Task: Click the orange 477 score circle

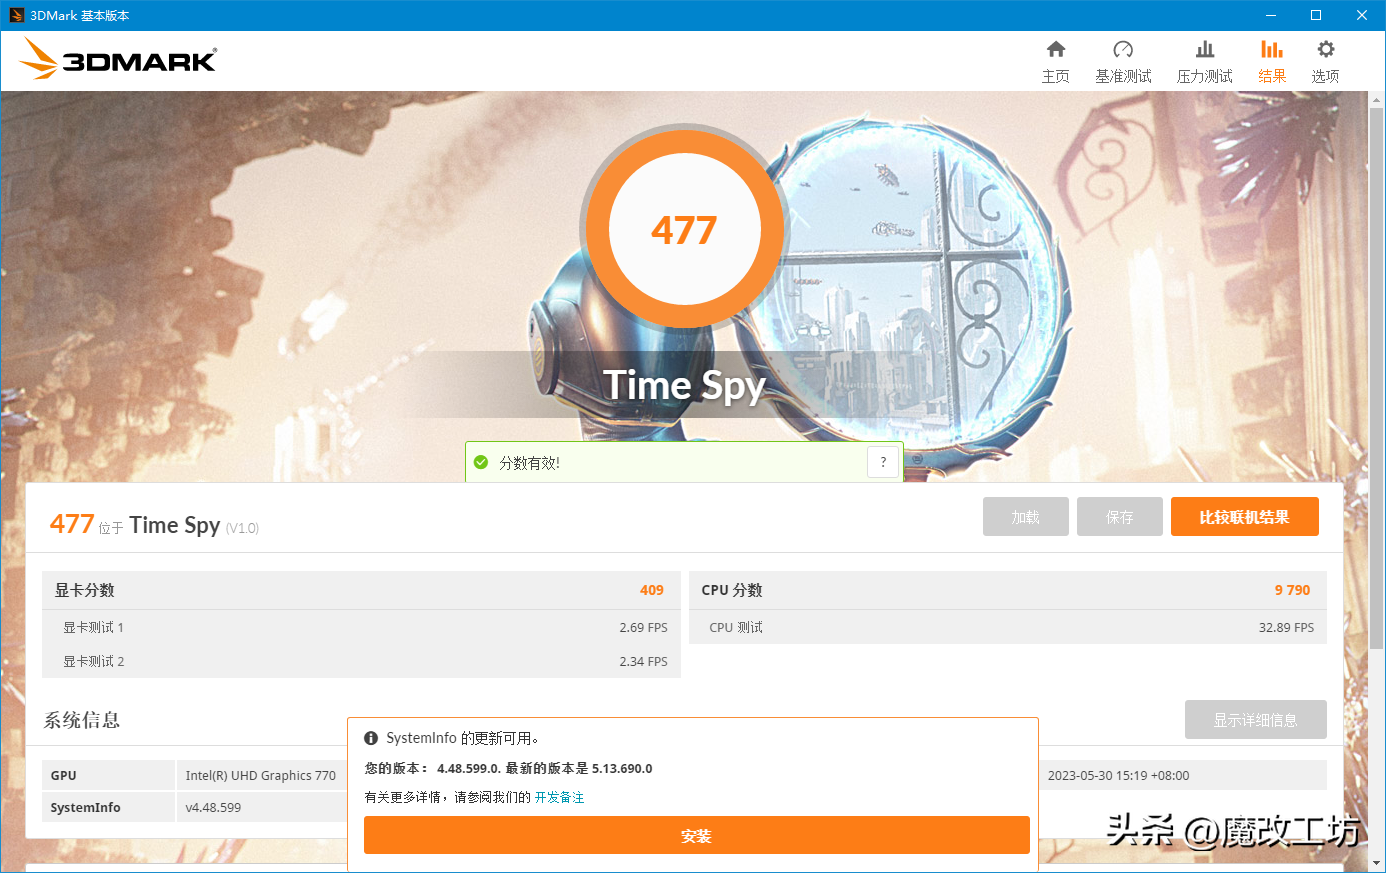Action: [684, 230]
